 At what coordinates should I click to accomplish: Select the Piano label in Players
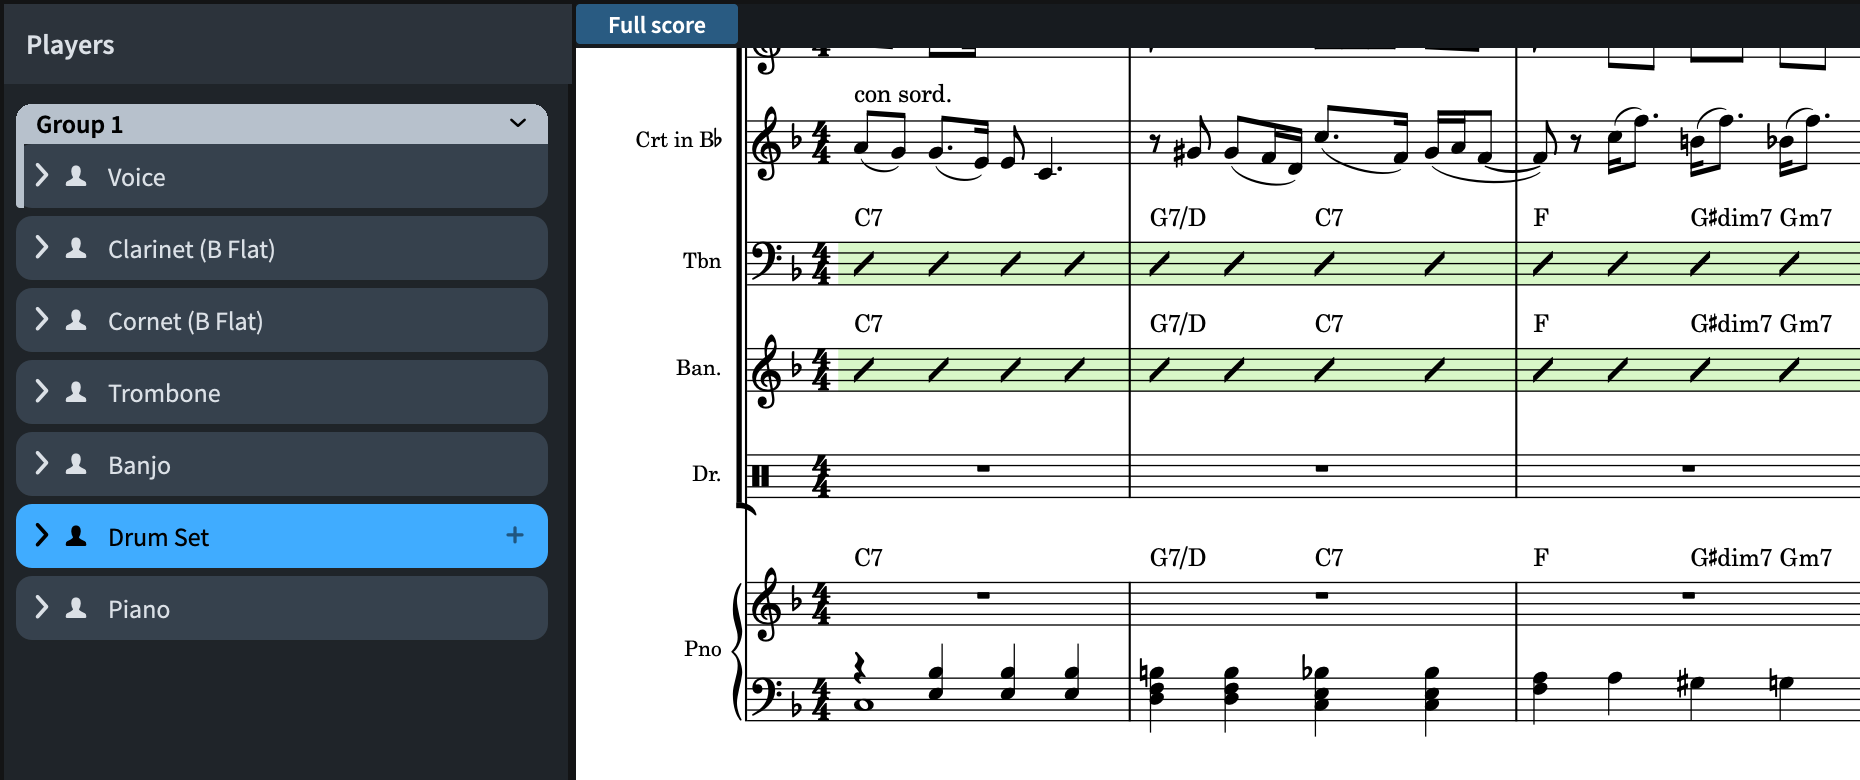tap(139, 609)
